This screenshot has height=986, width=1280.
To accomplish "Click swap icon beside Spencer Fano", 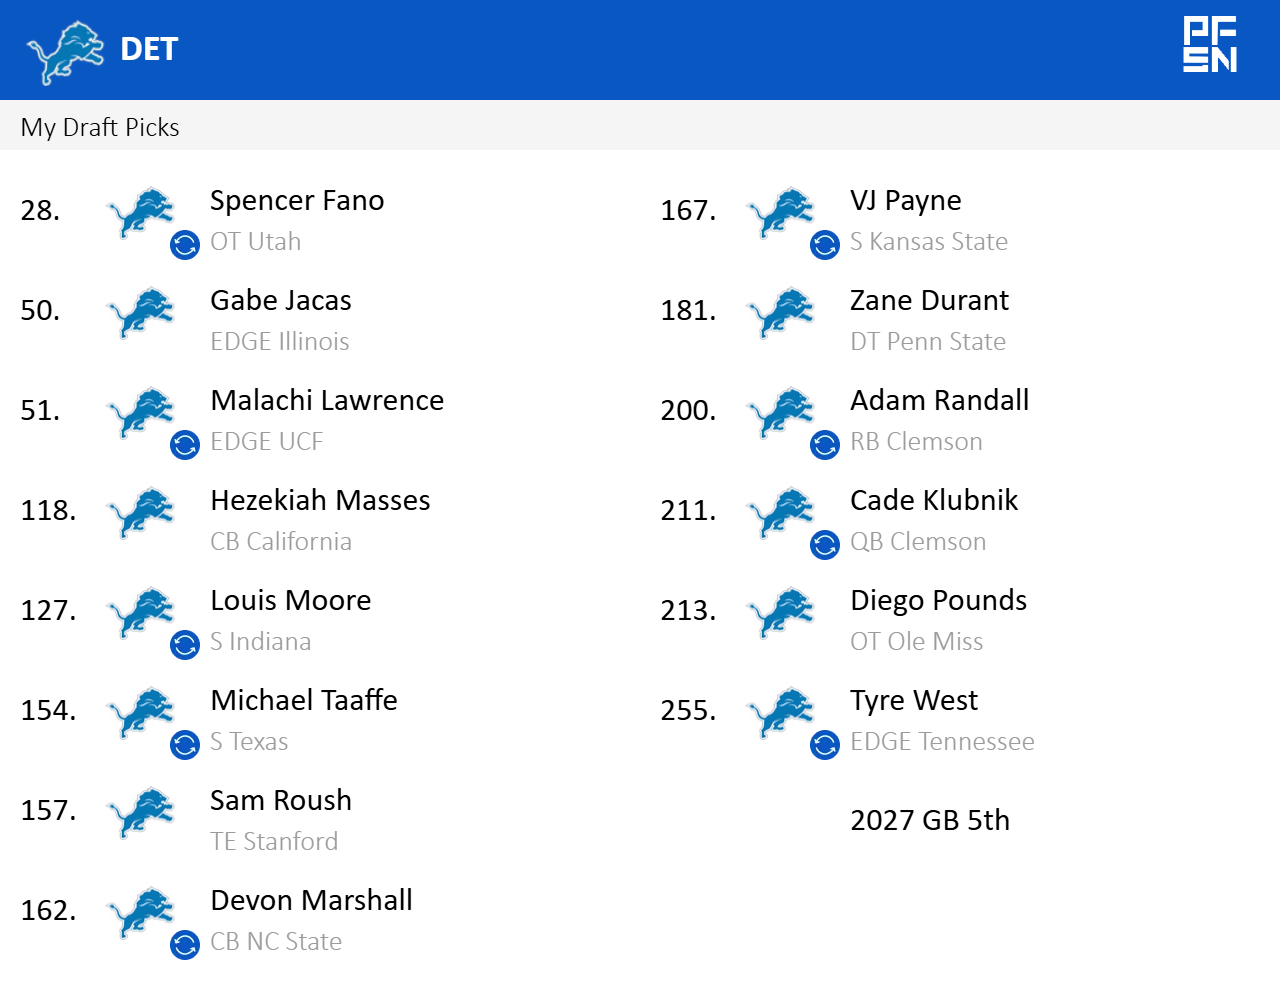I will coord(185,245).
